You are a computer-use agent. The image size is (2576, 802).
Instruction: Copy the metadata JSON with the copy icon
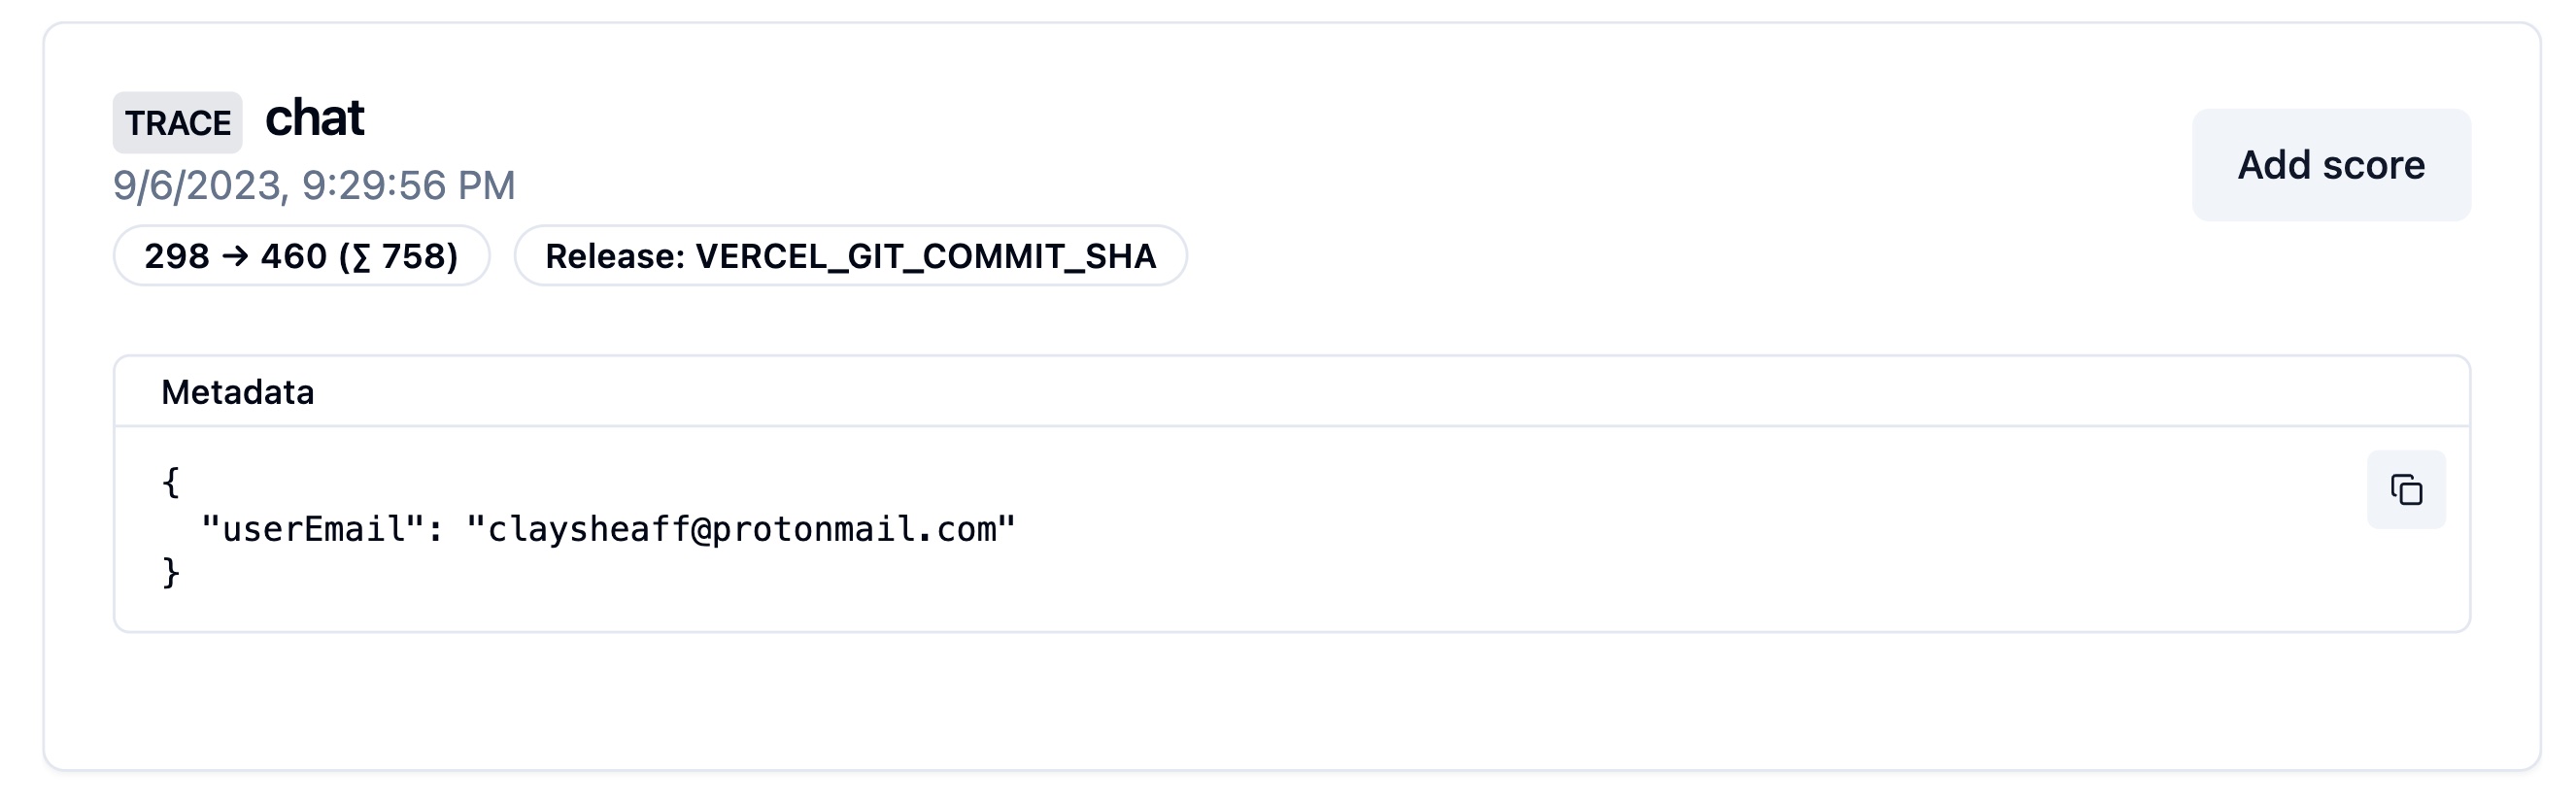pyautogui.click(x=2405, y=490)
